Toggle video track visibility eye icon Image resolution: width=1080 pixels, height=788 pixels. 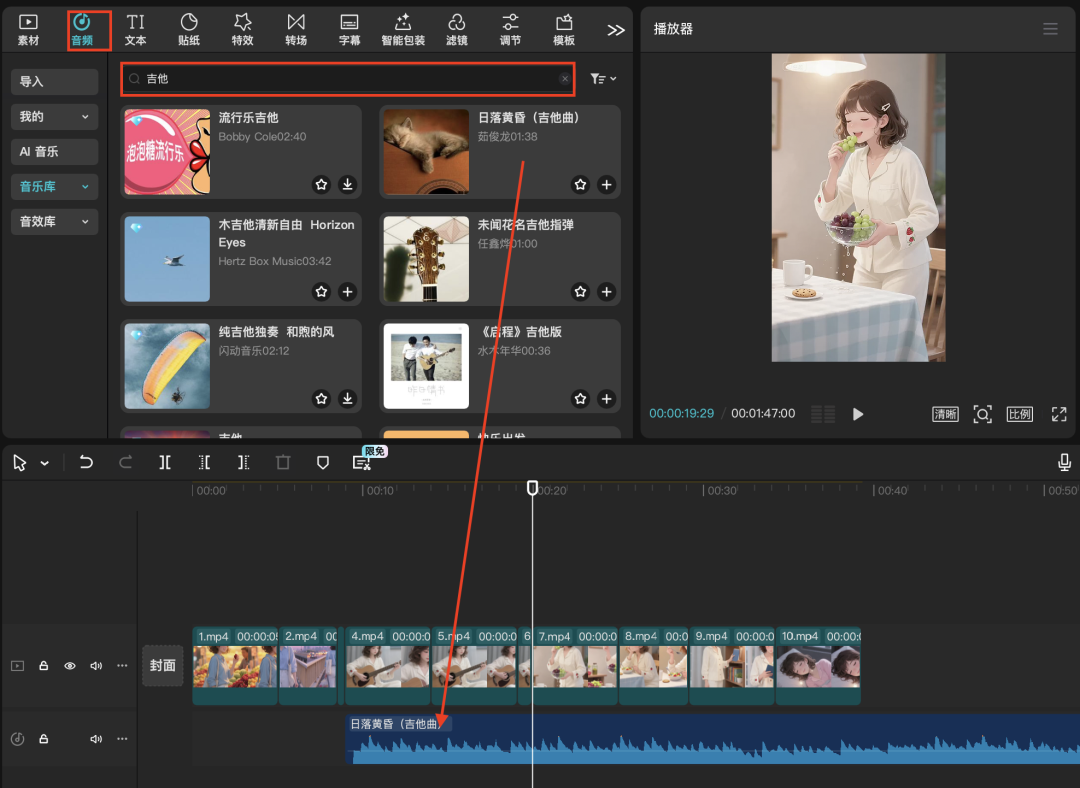(70, 665)
